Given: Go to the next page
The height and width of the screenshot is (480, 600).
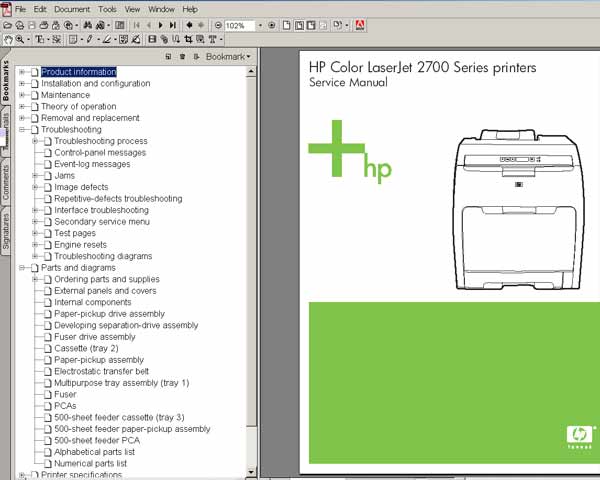Looking at the screenshot, I should click(x=161, y=26).
